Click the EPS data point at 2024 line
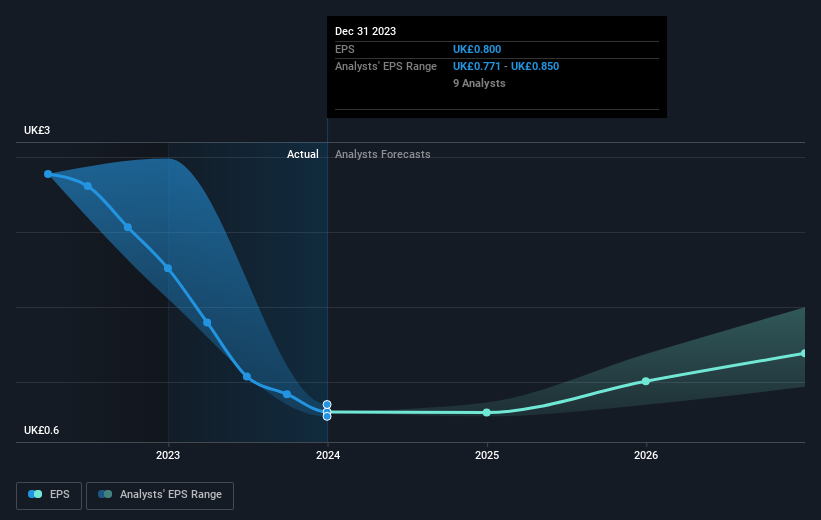The image size is (821, 520). (327, 412)
